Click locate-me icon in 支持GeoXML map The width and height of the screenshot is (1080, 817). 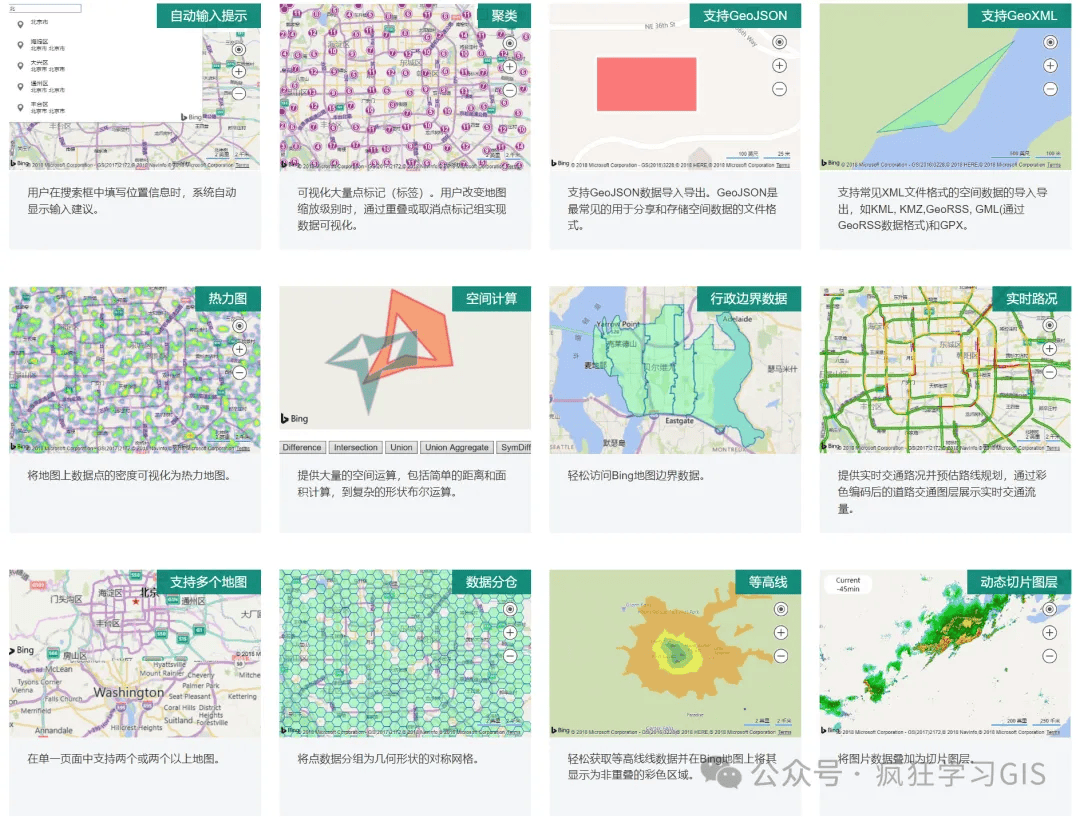pyautogui.click(x=1050, y=42)
